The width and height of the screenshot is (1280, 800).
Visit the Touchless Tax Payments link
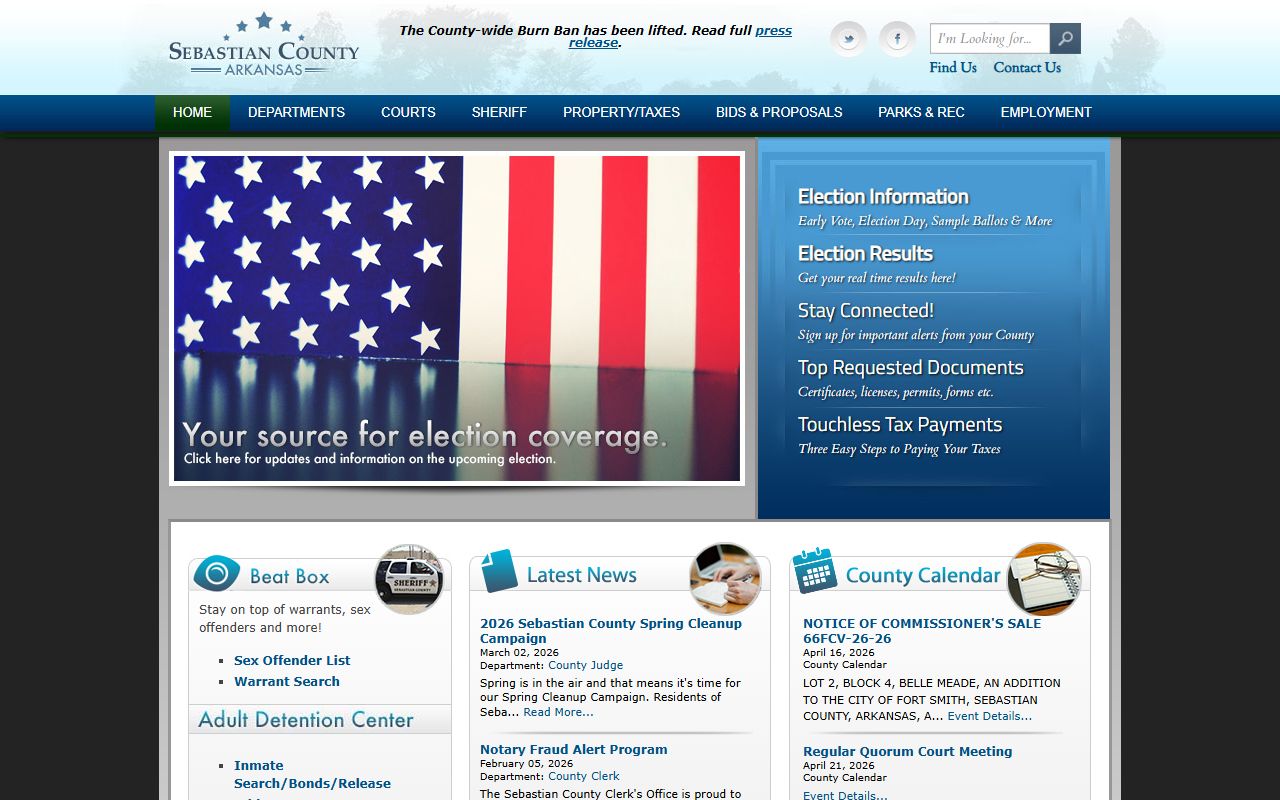coord(899,425)
